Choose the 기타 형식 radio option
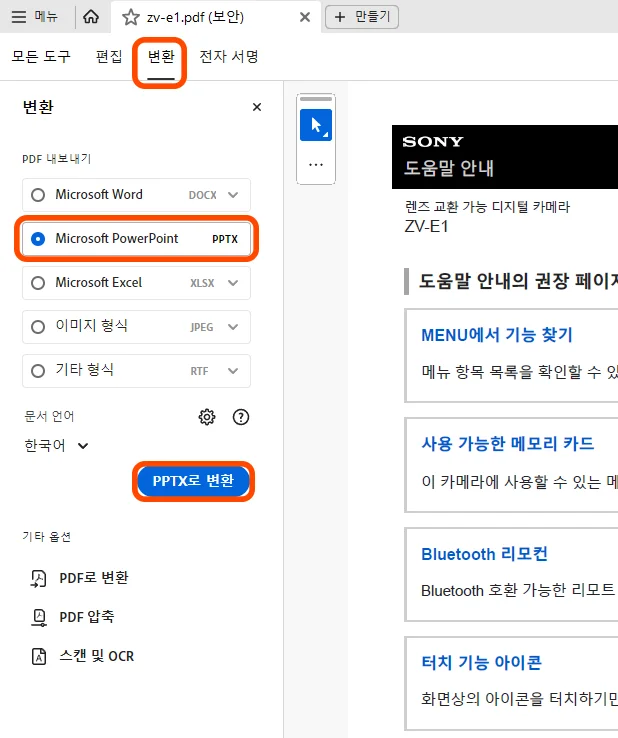The height and width of the screenshot is (738, 618). point(38,371)
